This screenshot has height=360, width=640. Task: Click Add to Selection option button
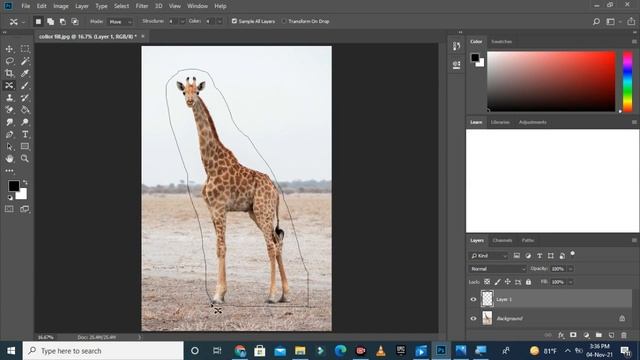50,22
